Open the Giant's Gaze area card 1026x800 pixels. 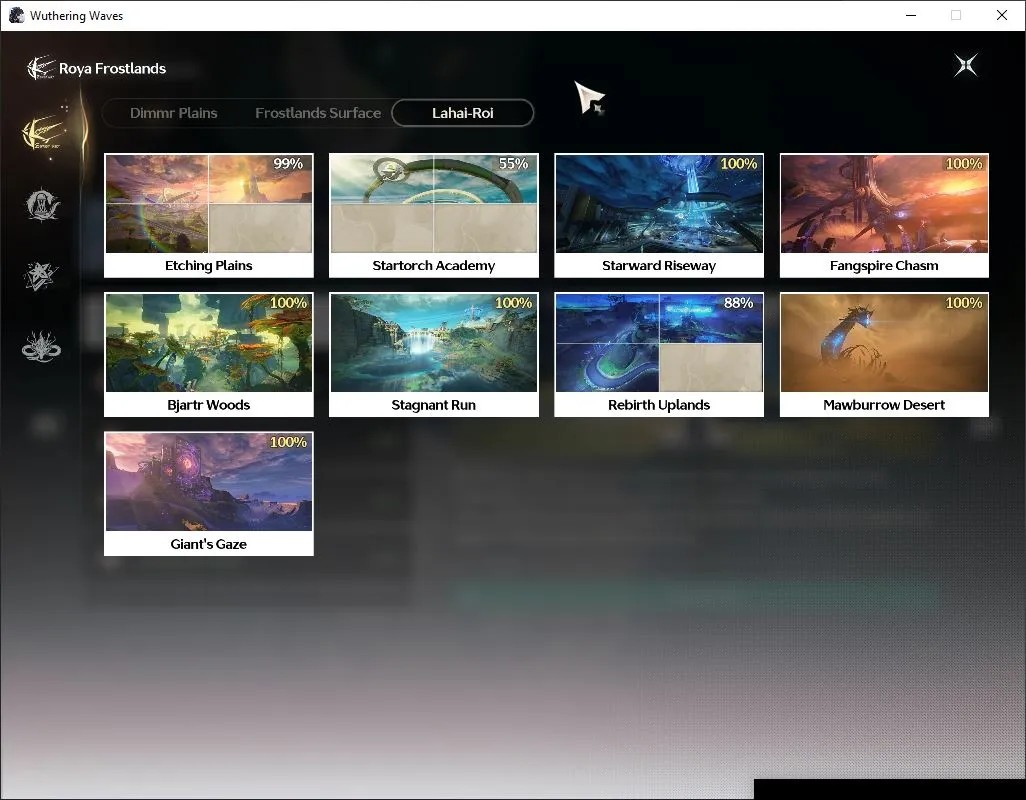click(x=209, y=494)
